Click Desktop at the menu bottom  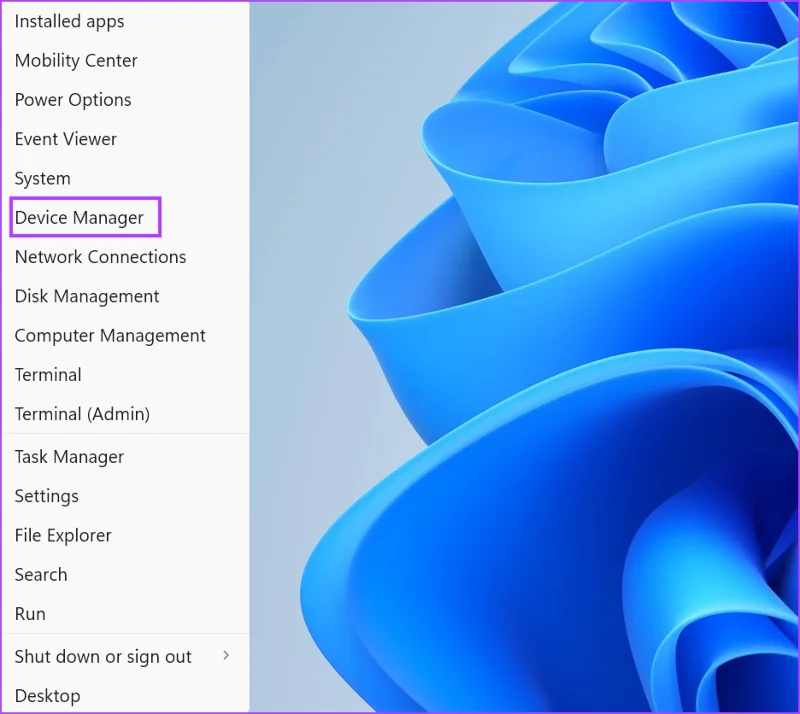[47, 696]
